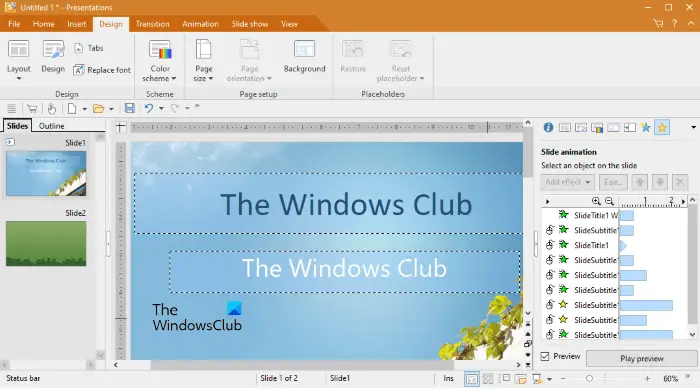700x390 pixels.
Task: Switch to the Home ribbon tab
Action: (44, 24)
